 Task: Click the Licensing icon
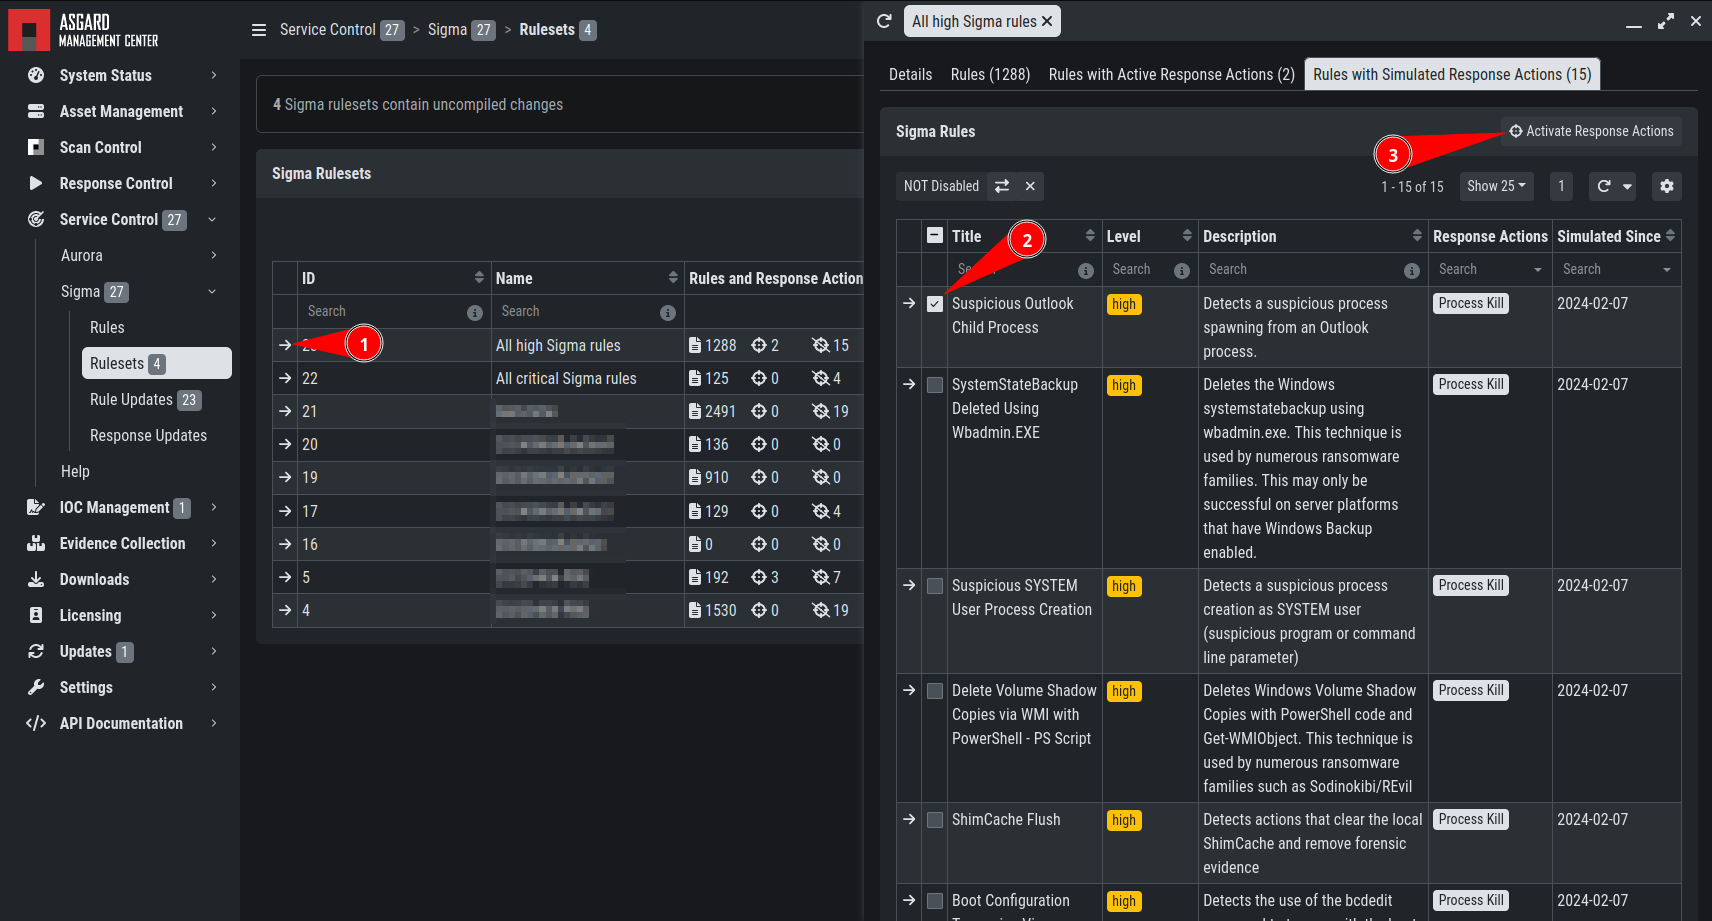[36, 615]
